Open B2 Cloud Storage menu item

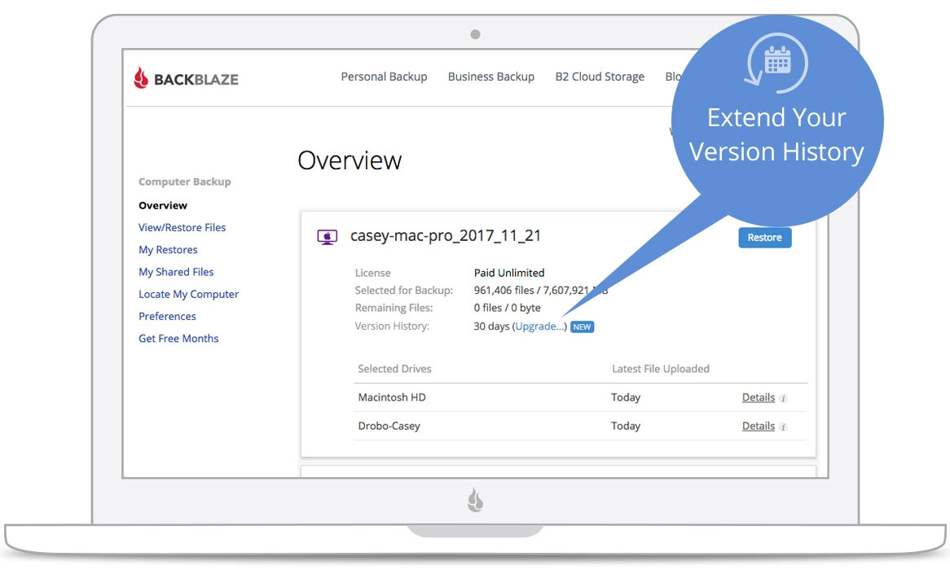[x=599, y=77]
